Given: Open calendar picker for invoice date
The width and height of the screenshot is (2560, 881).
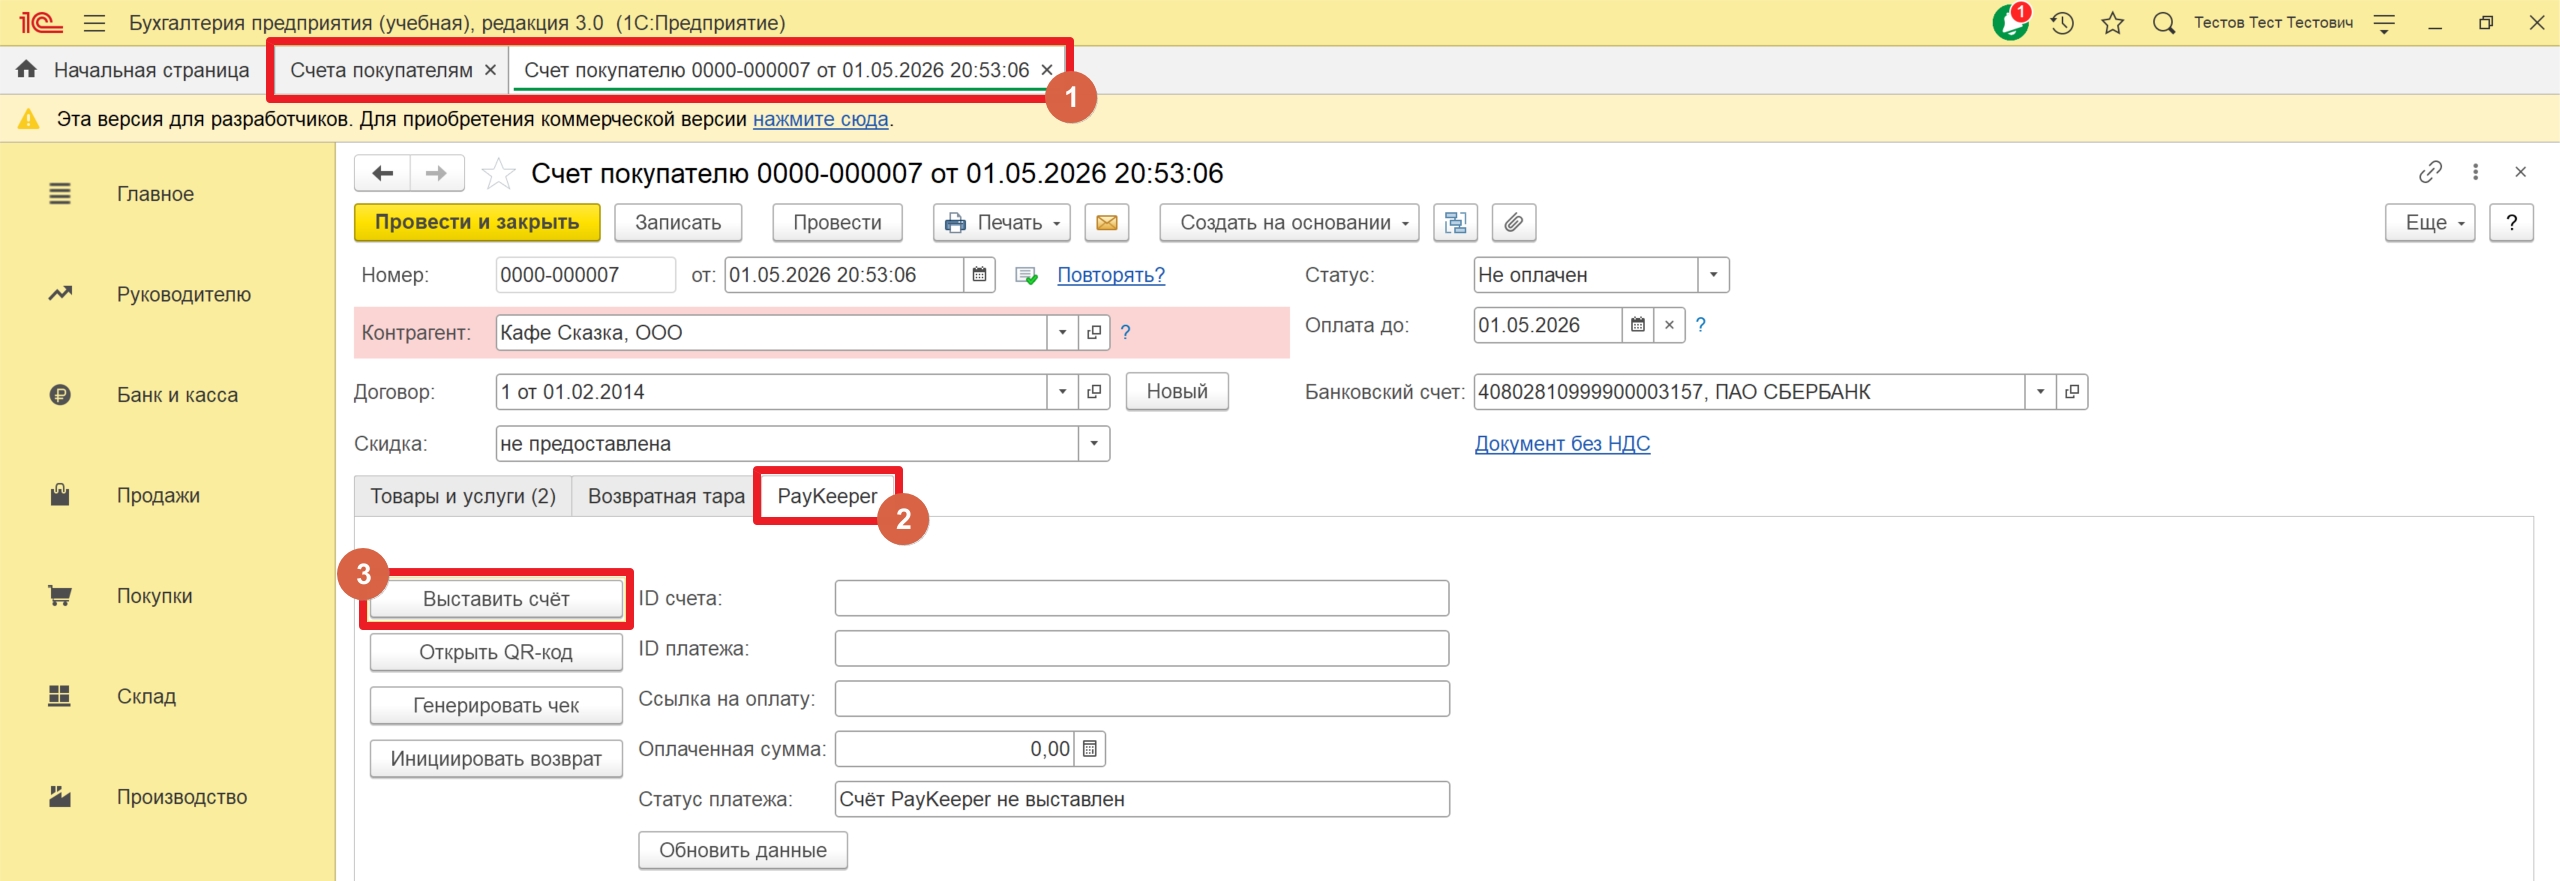Looking at the screenshot, I should pos(980,275).
